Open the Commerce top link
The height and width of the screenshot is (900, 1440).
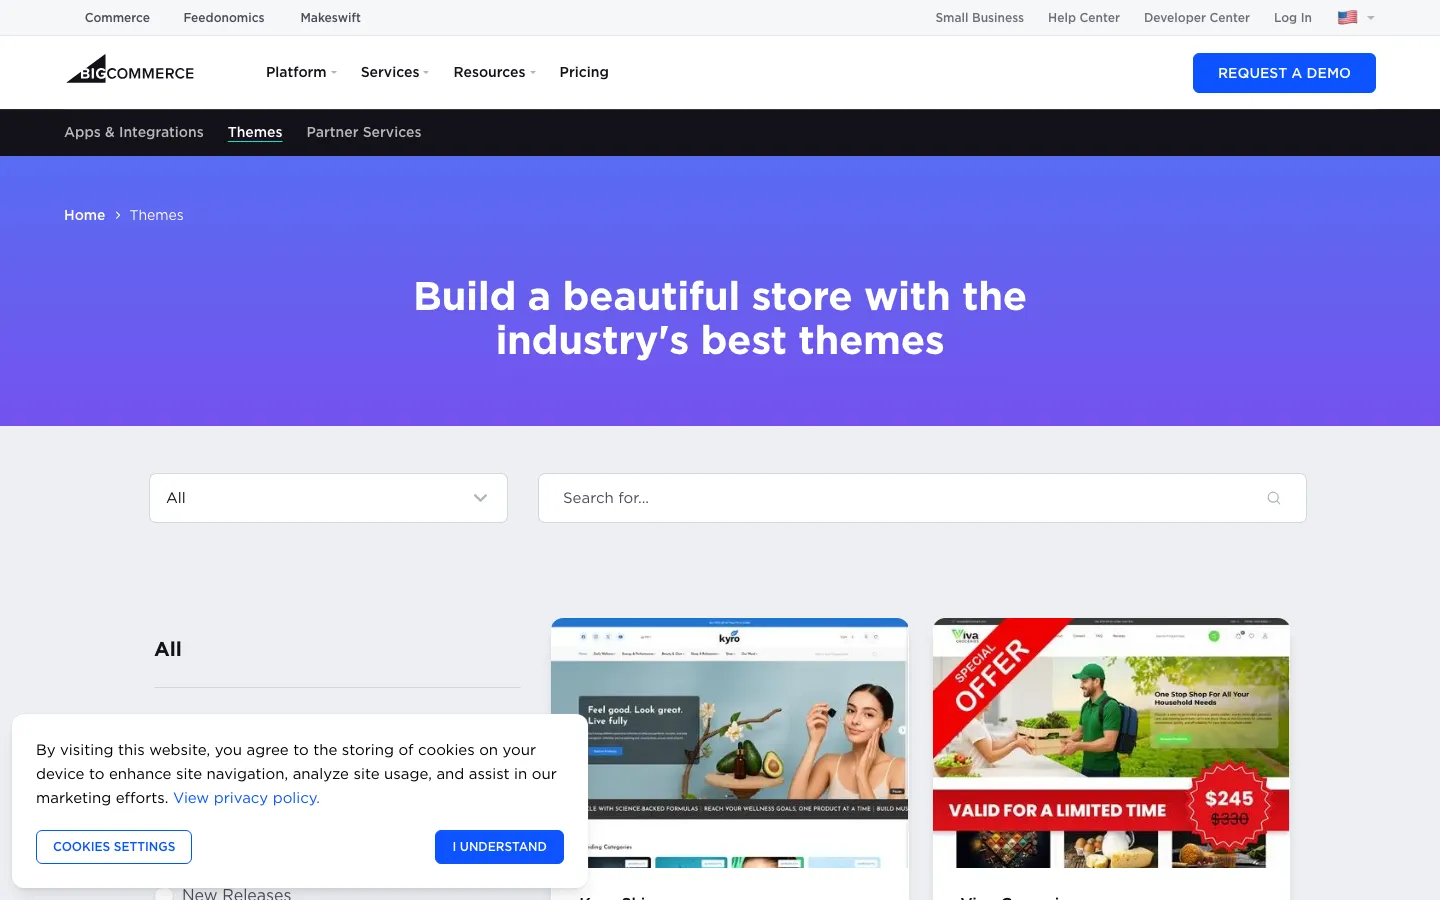click(117, 17)
